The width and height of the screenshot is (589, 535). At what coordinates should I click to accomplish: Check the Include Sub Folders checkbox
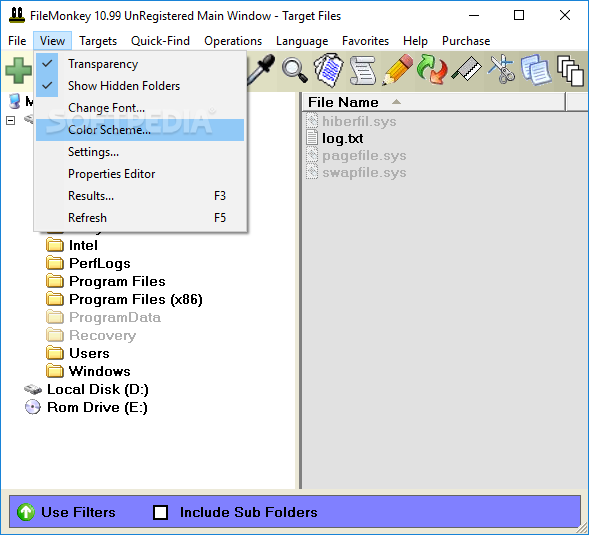[x=160, y=512]
